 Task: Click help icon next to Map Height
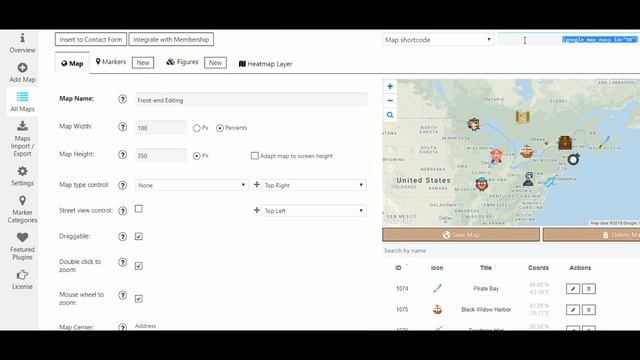pos(122,155)
